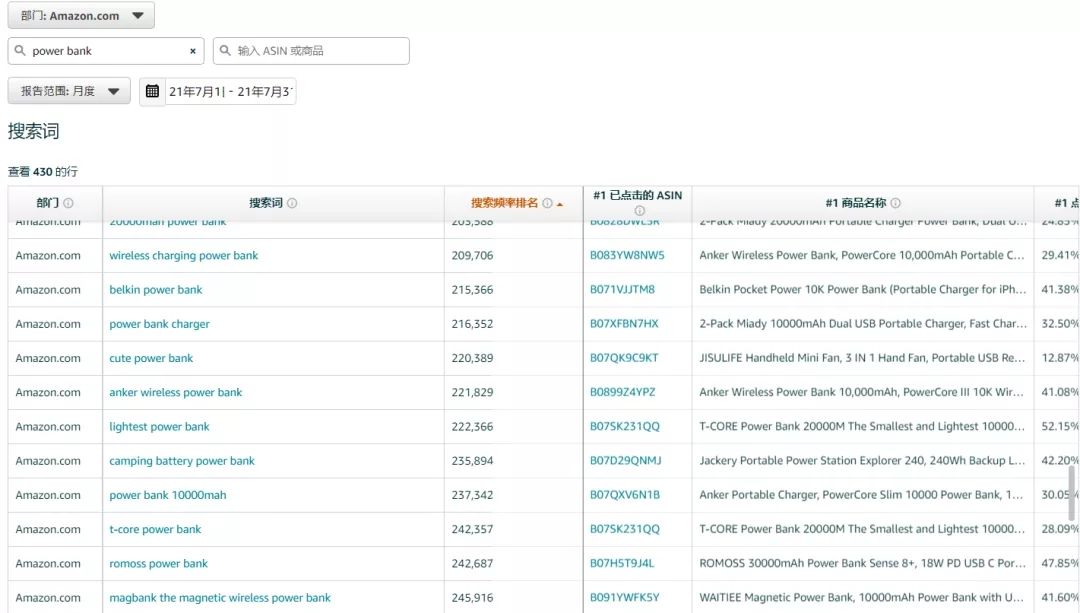Show info for 搜索频率排名 column
Viewport: 1080px width, 613px height.
pyautogui.click(x=547, y=203)
